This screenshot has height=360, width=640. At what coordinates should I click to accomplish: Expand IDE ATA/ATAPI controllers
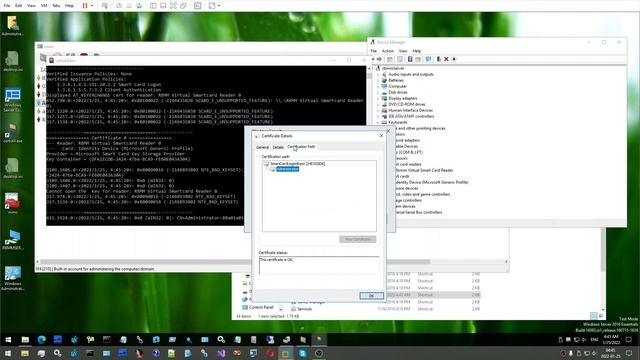[x=378, y=116]
